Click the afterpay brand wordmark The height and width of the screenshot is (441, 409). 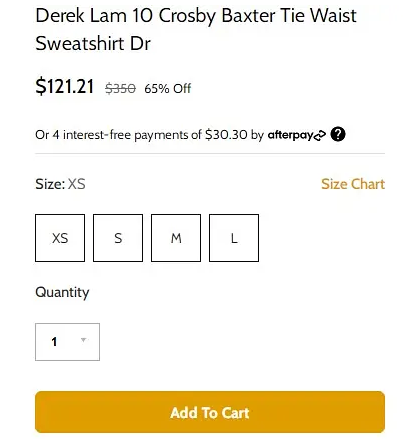(x=291, y=135)
